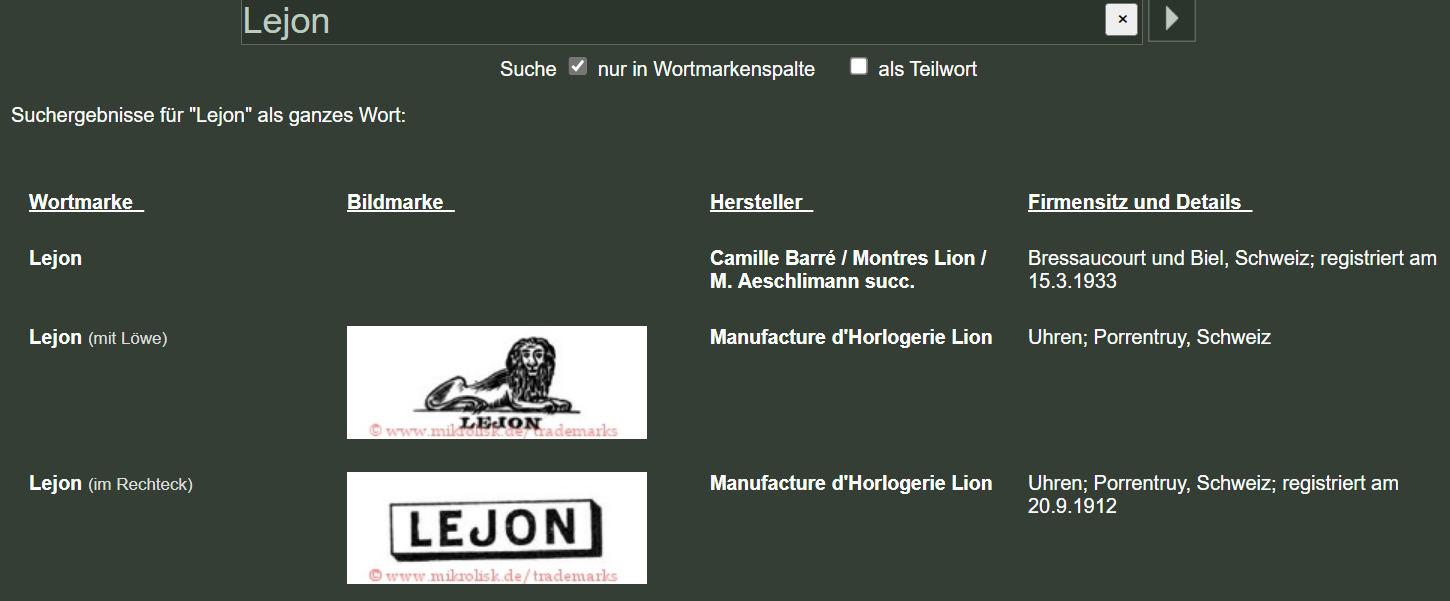This screenshot has height=601, width=1450.
Task: Sort results by Bildmarke column
Action: point(400,202)
